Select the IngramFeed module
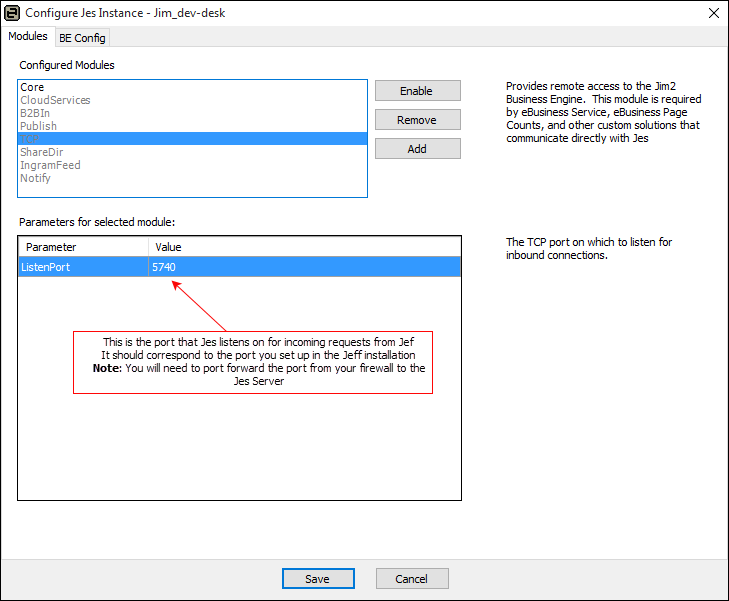This screenshot has height=601, width=729. click(x=192, y=165)
